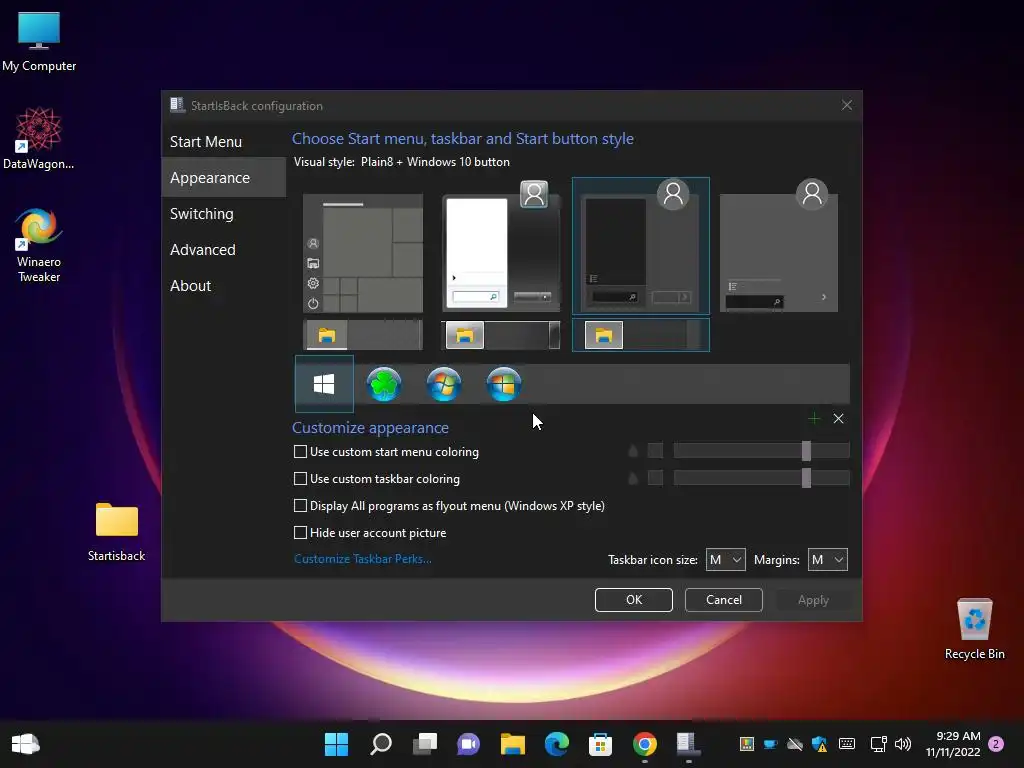This screenshot has height=768, width=1024.
Task: Open the Margins dropdown
Action: click(x=827, y=560)
